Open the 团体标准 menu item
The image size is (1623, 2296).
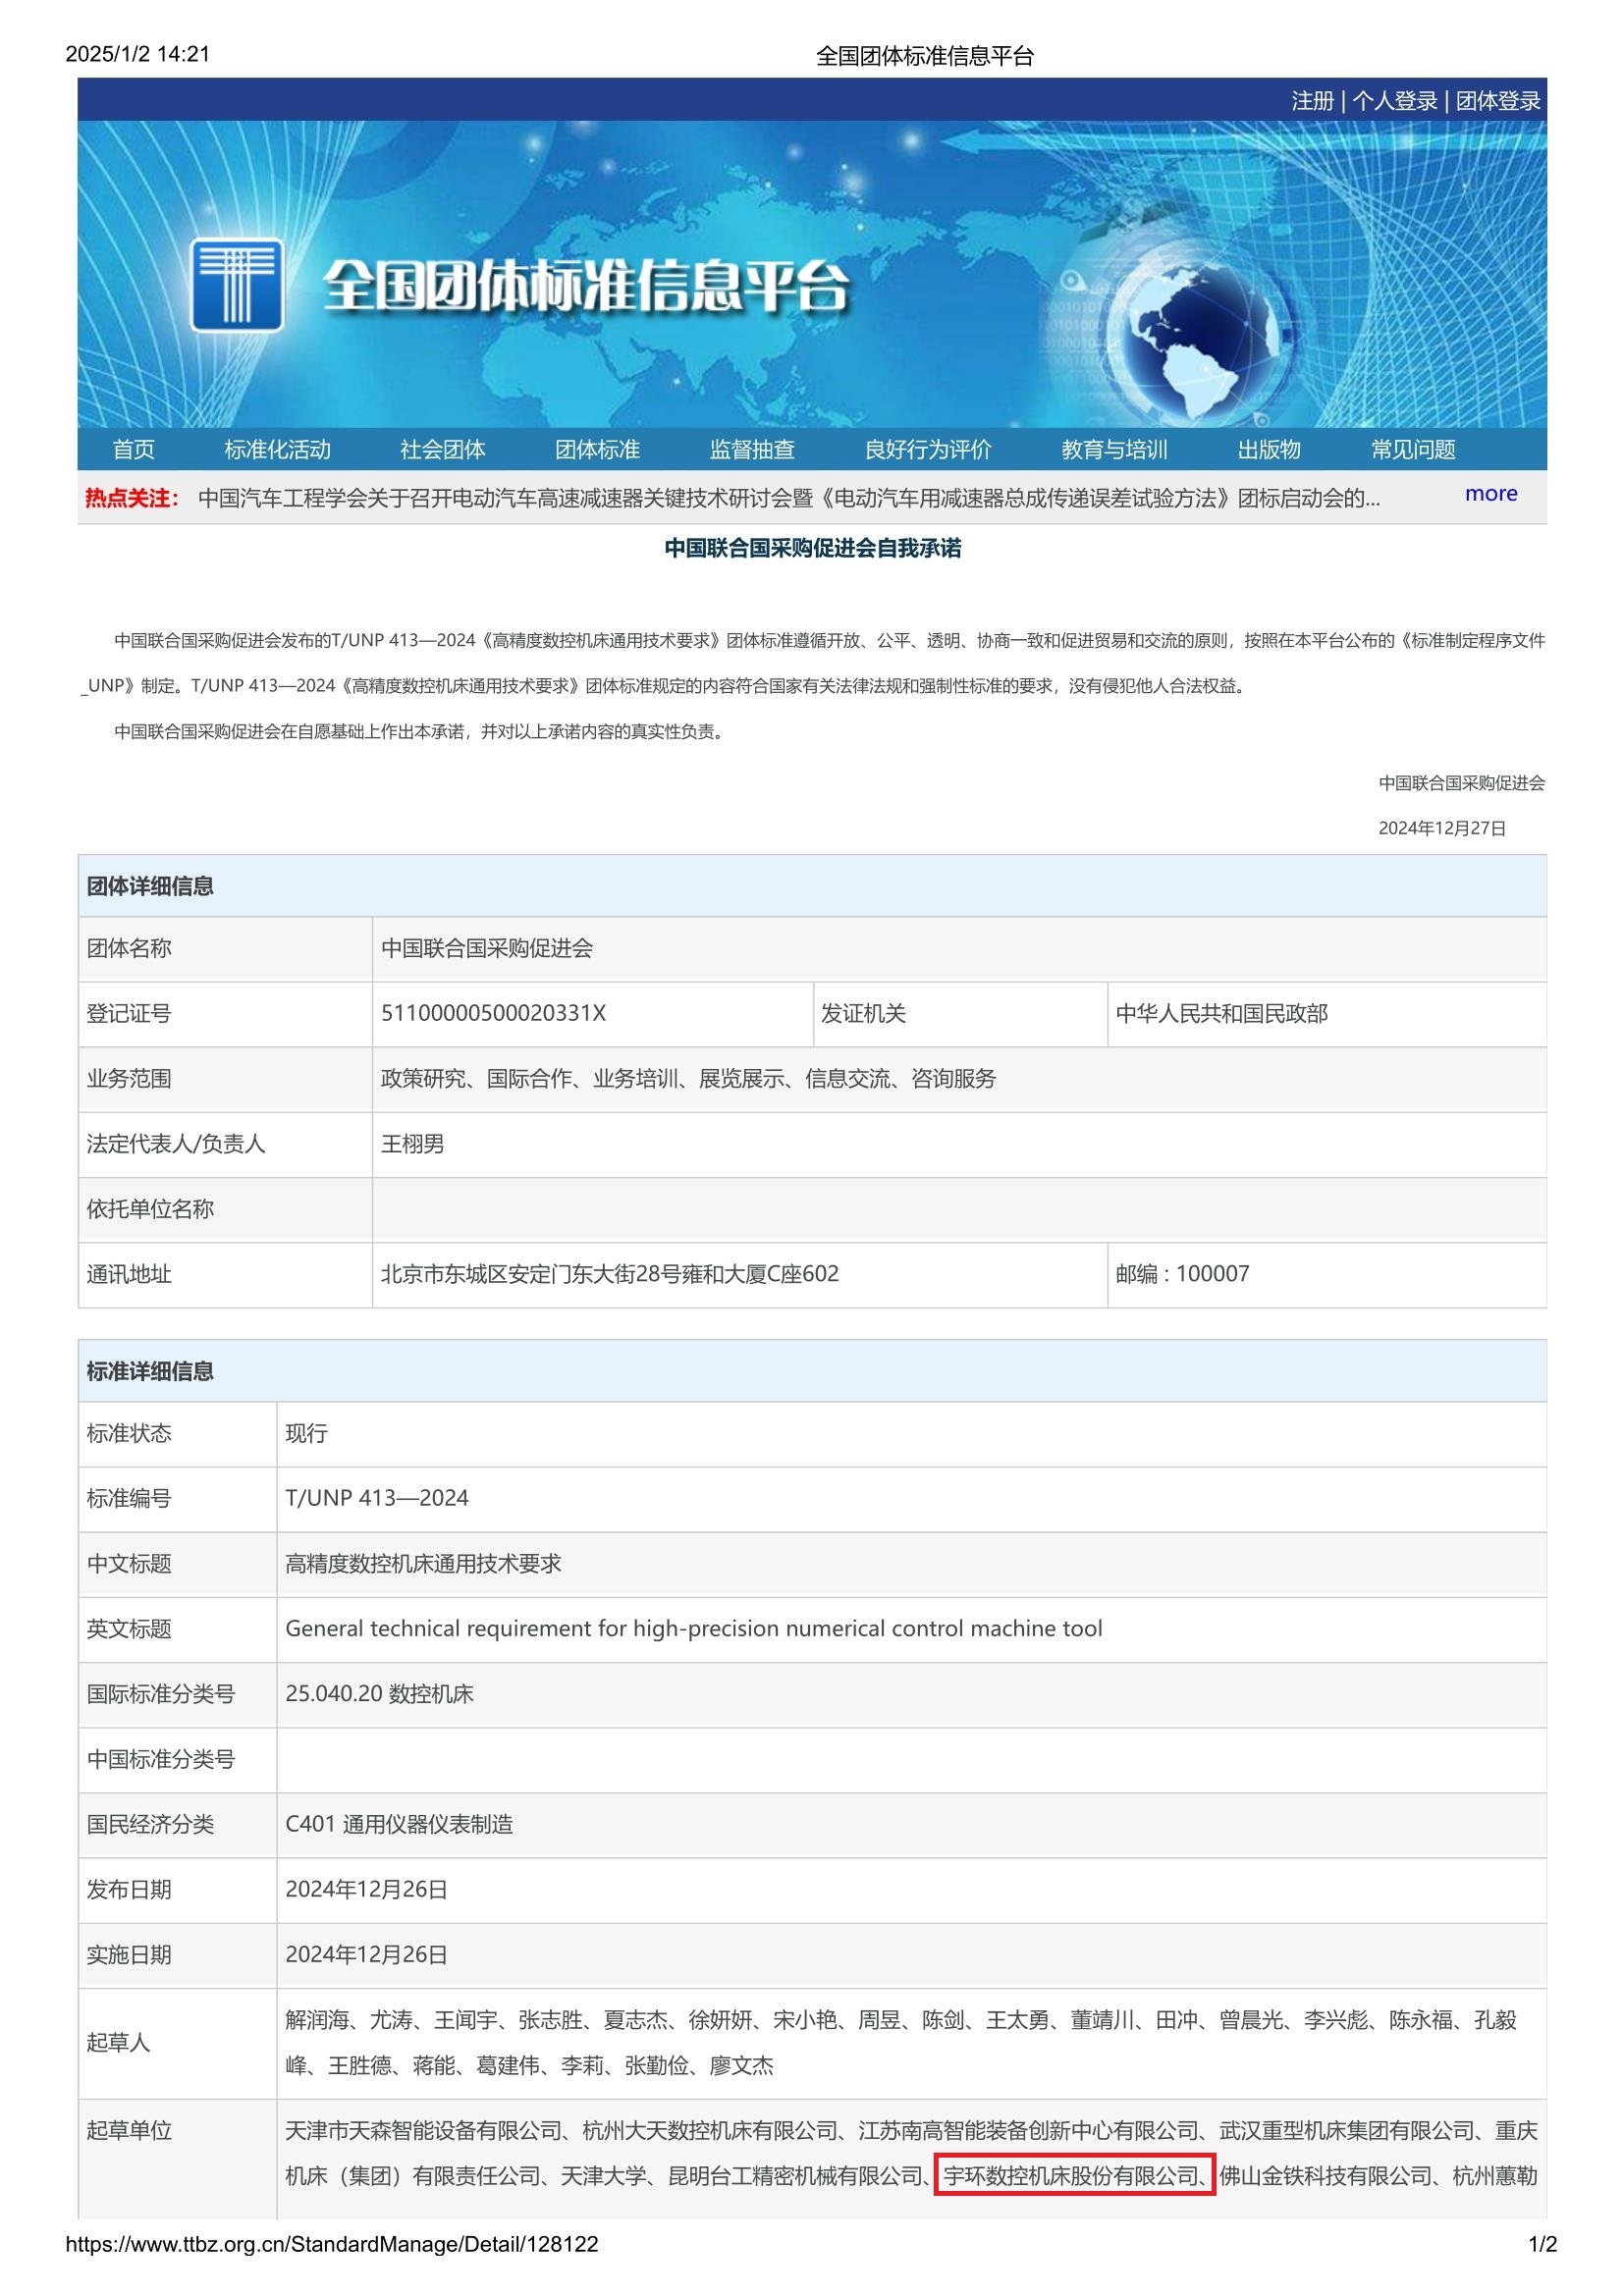tap(597, 450)
